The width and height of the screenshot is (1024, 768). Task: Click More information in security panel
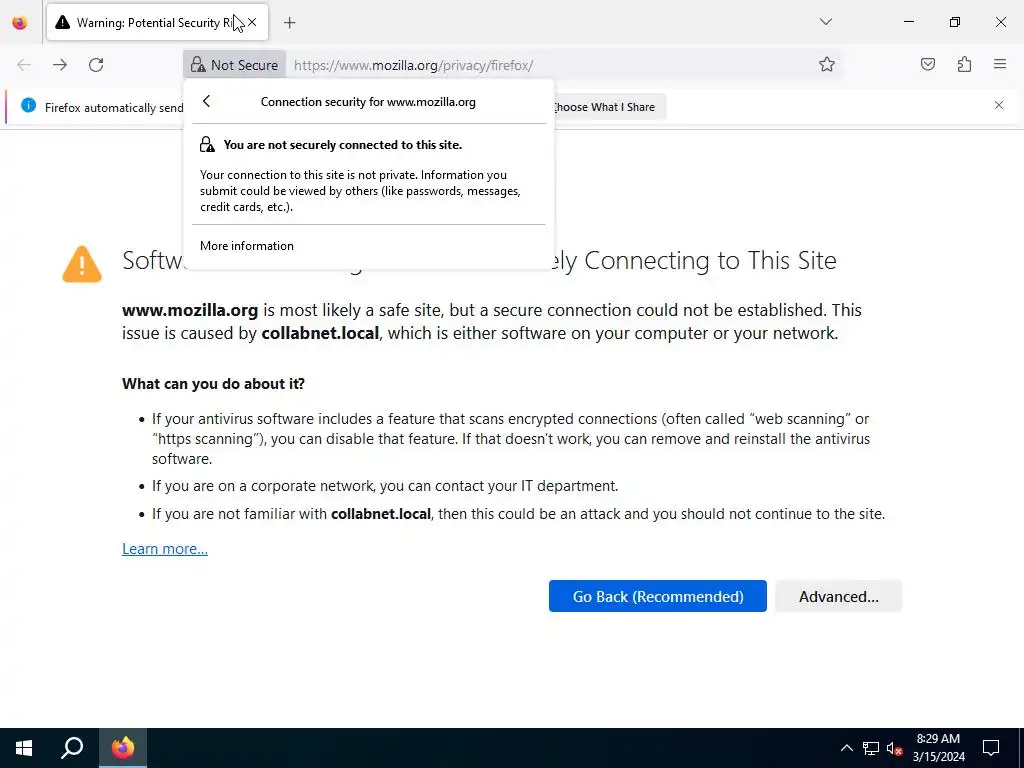(247, 246)
